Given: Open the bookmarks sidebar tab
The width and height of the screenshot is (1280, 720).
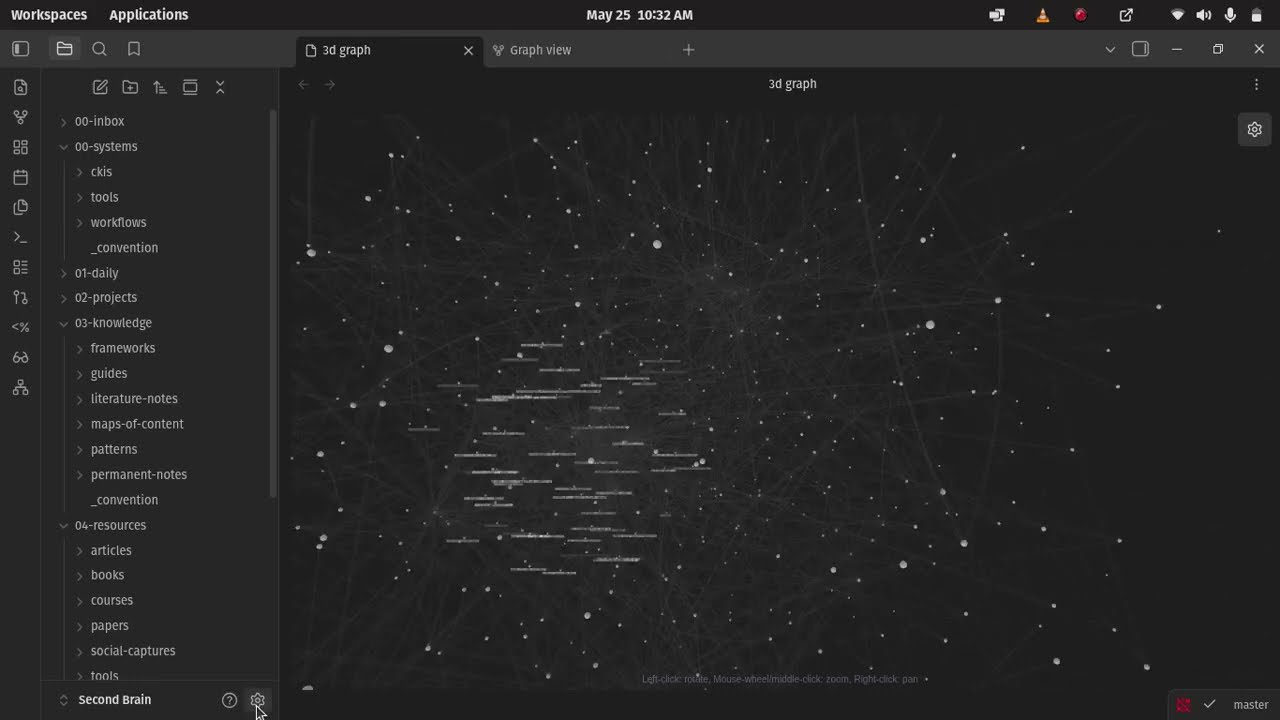Looking at the screenshot, I should tap(134, 49).
